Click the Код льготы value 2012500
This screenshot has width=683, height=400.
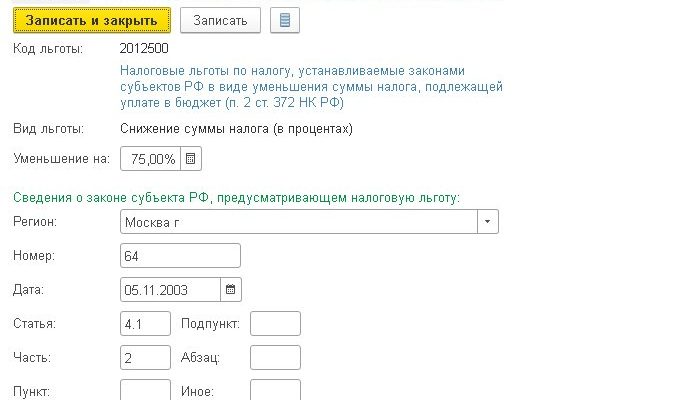coord(143,48)
